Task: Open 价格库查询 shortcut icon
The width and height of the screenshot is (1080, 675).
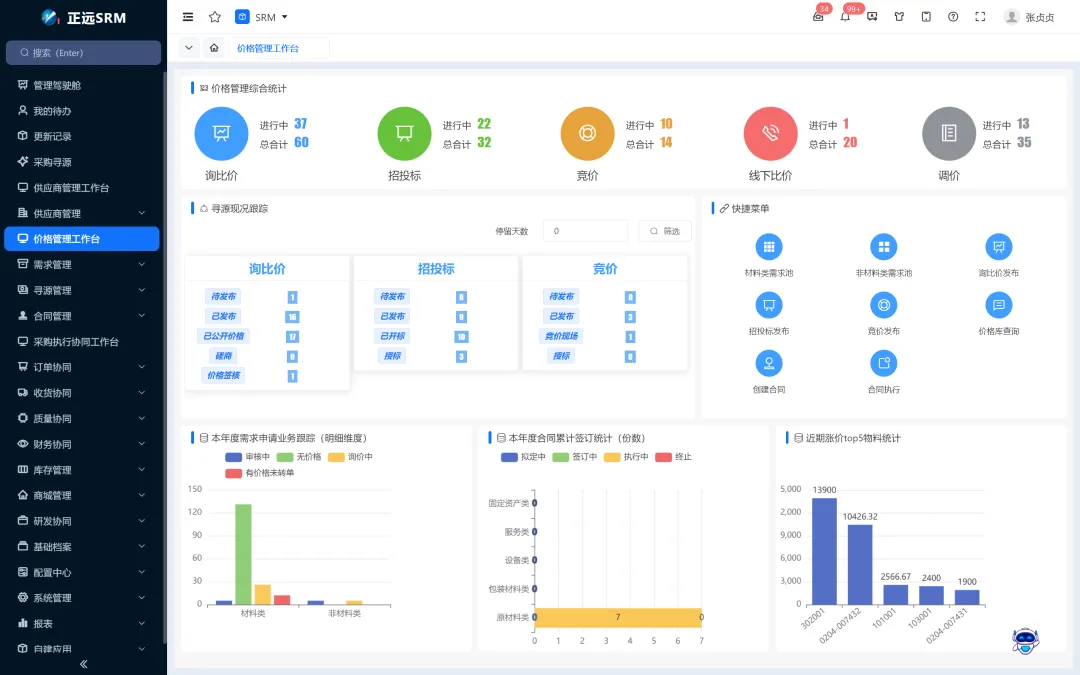Action: [999, 305]
